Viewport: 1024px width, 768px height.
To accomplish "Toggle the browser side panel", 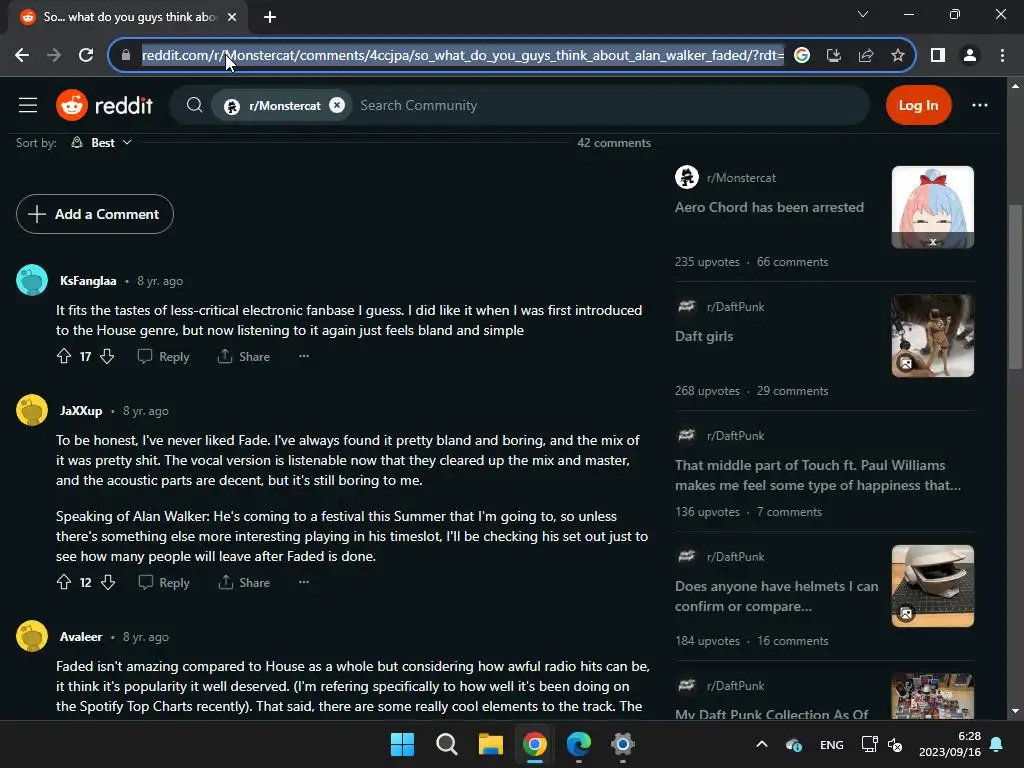I will click(x=938, y=56).
